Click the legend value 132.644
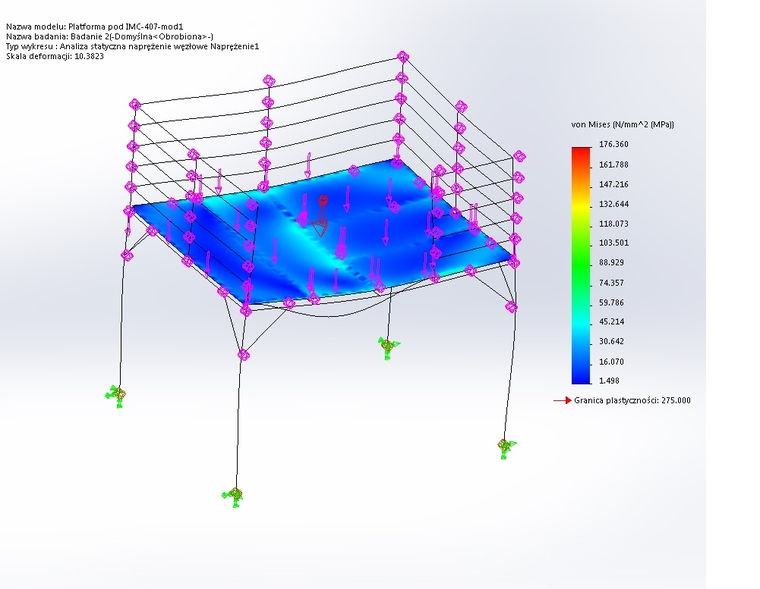The image size is (760, 589). [614, 204]
